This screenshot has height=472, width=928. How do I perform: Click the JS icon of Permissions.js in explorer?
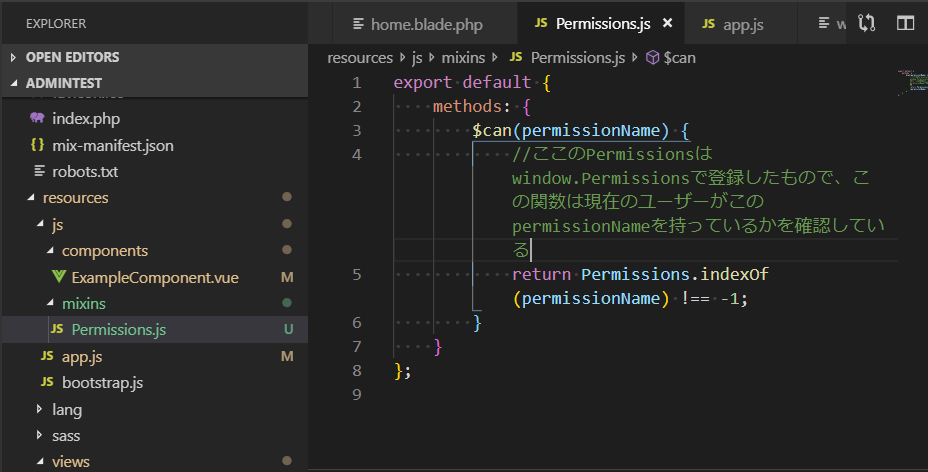pos(57,329)
